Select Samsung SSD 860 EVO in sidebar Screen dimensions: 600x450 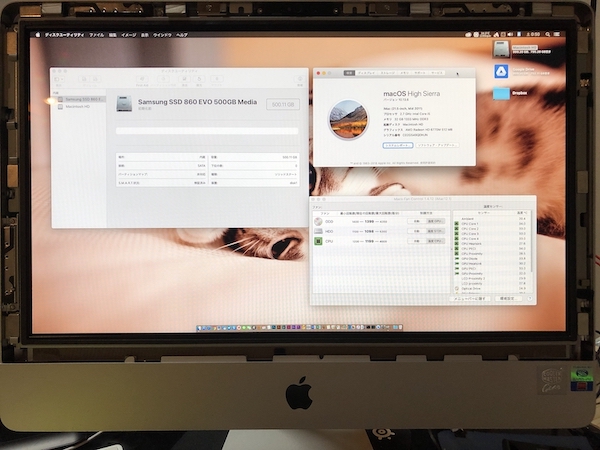pos(79,99)
